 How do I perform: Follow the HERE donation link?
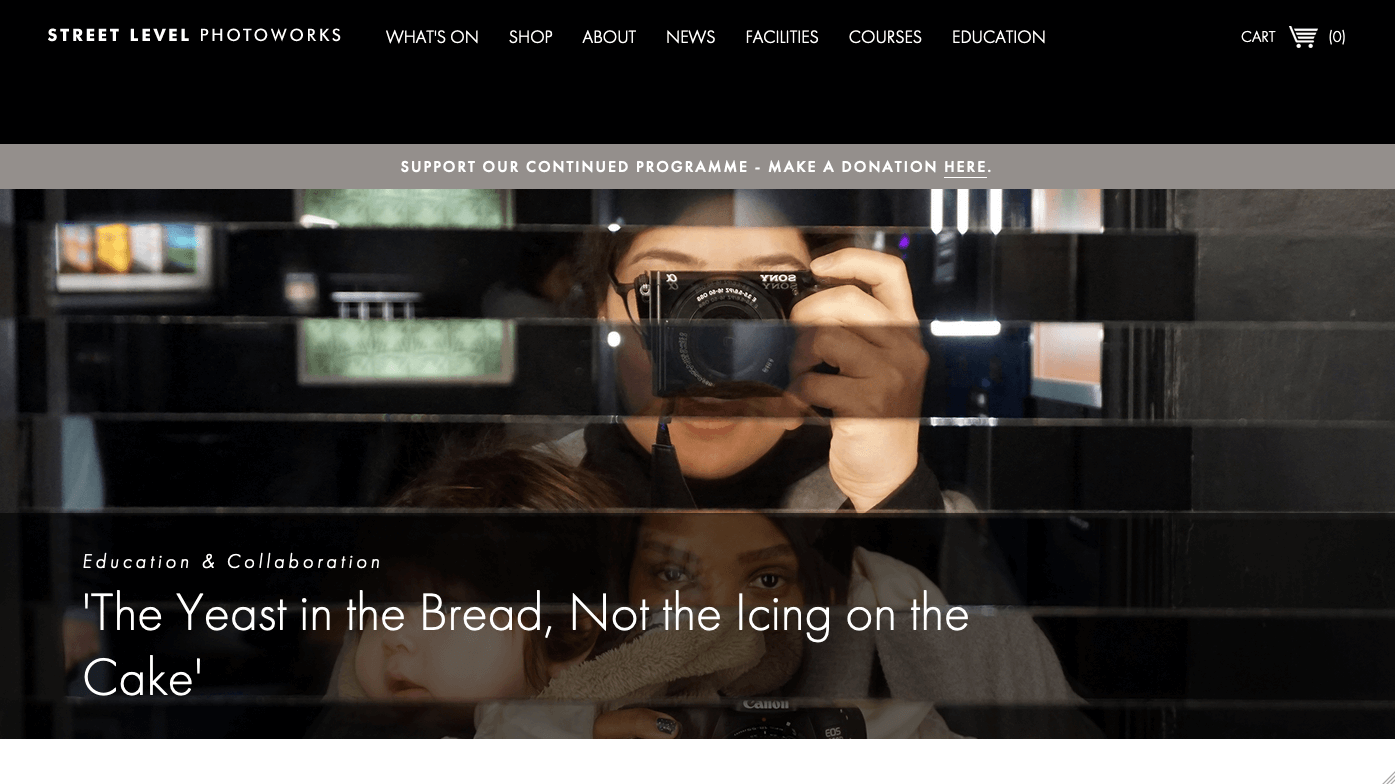coord(965,167)
